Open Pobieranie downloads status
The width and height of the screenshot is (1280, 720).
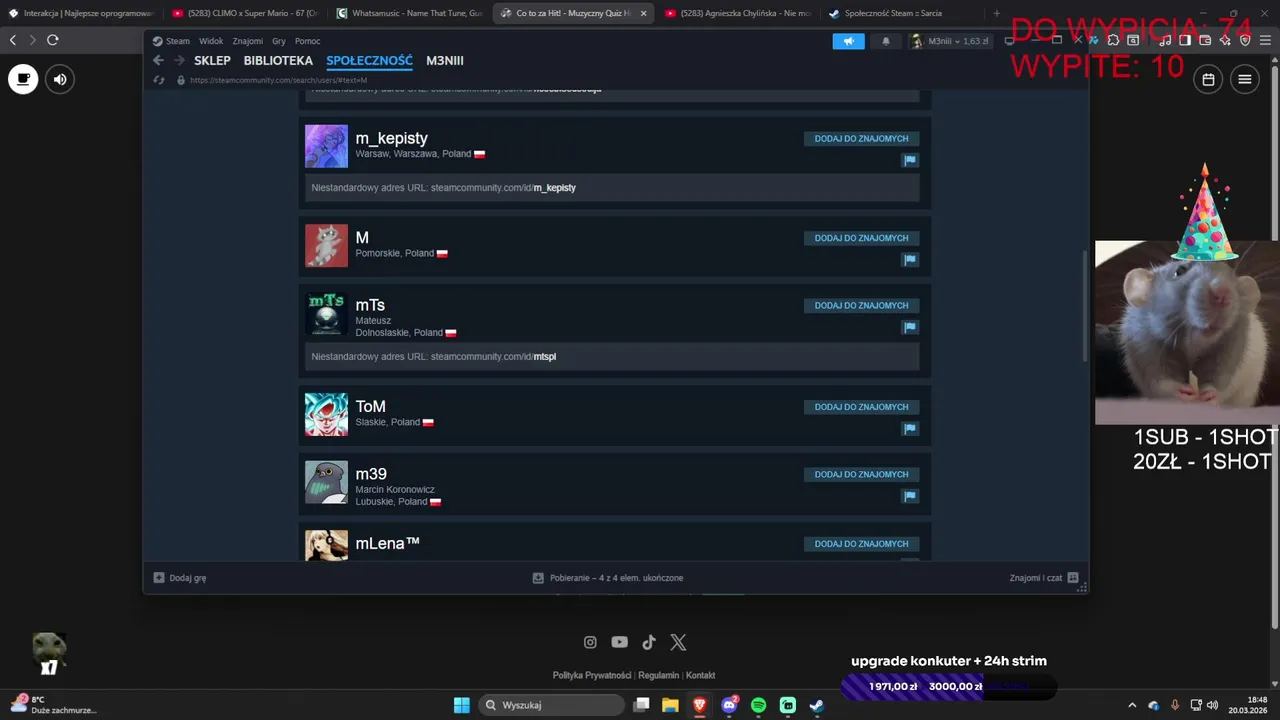coord(608,578)
